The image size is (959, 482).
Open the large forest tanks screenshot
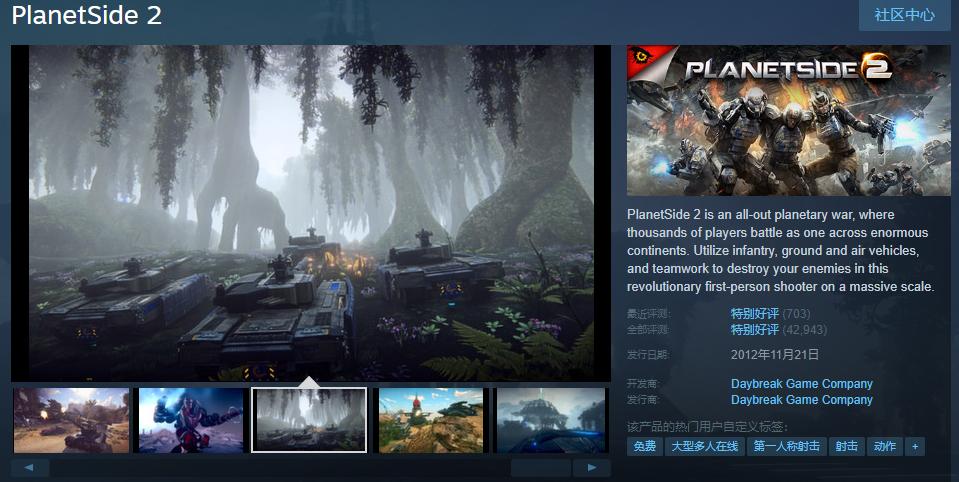[310, 212]
